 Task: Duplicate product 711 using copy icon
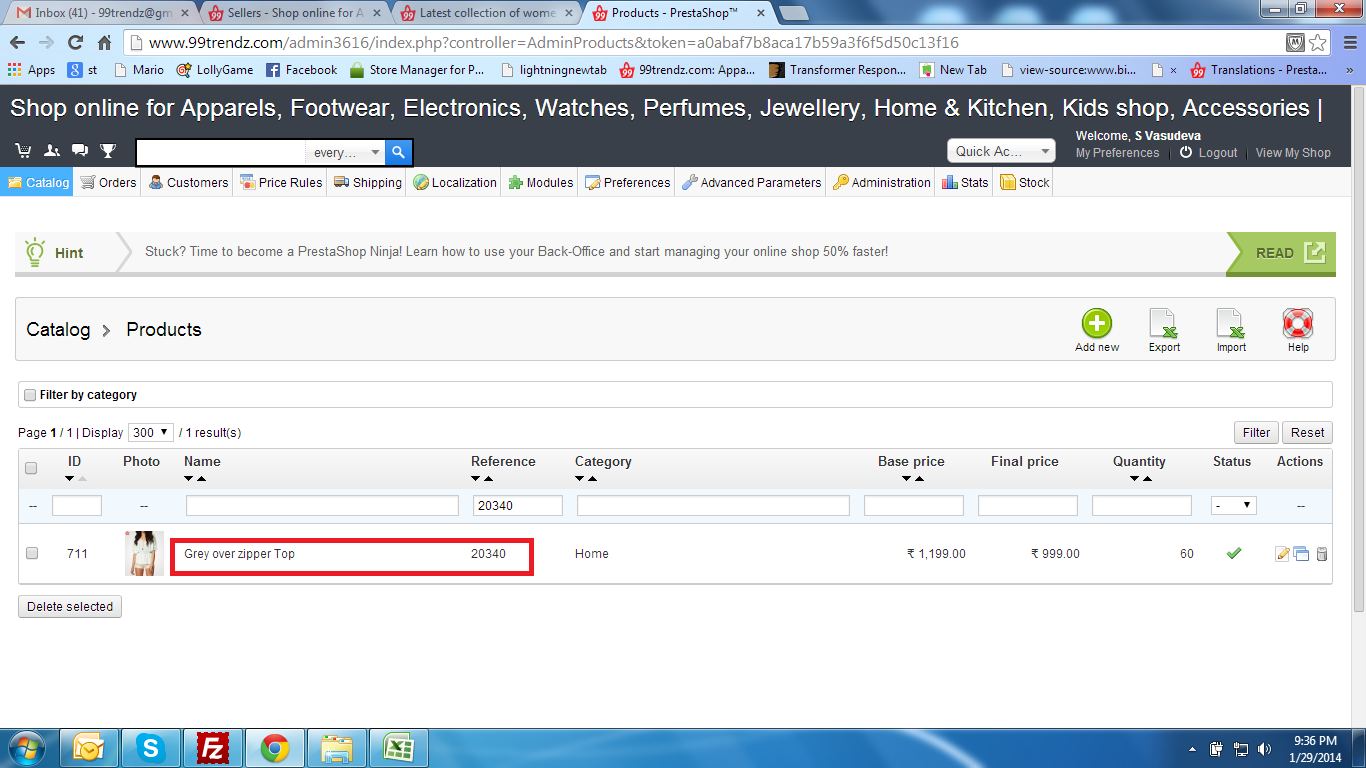tap(1301, 554)
